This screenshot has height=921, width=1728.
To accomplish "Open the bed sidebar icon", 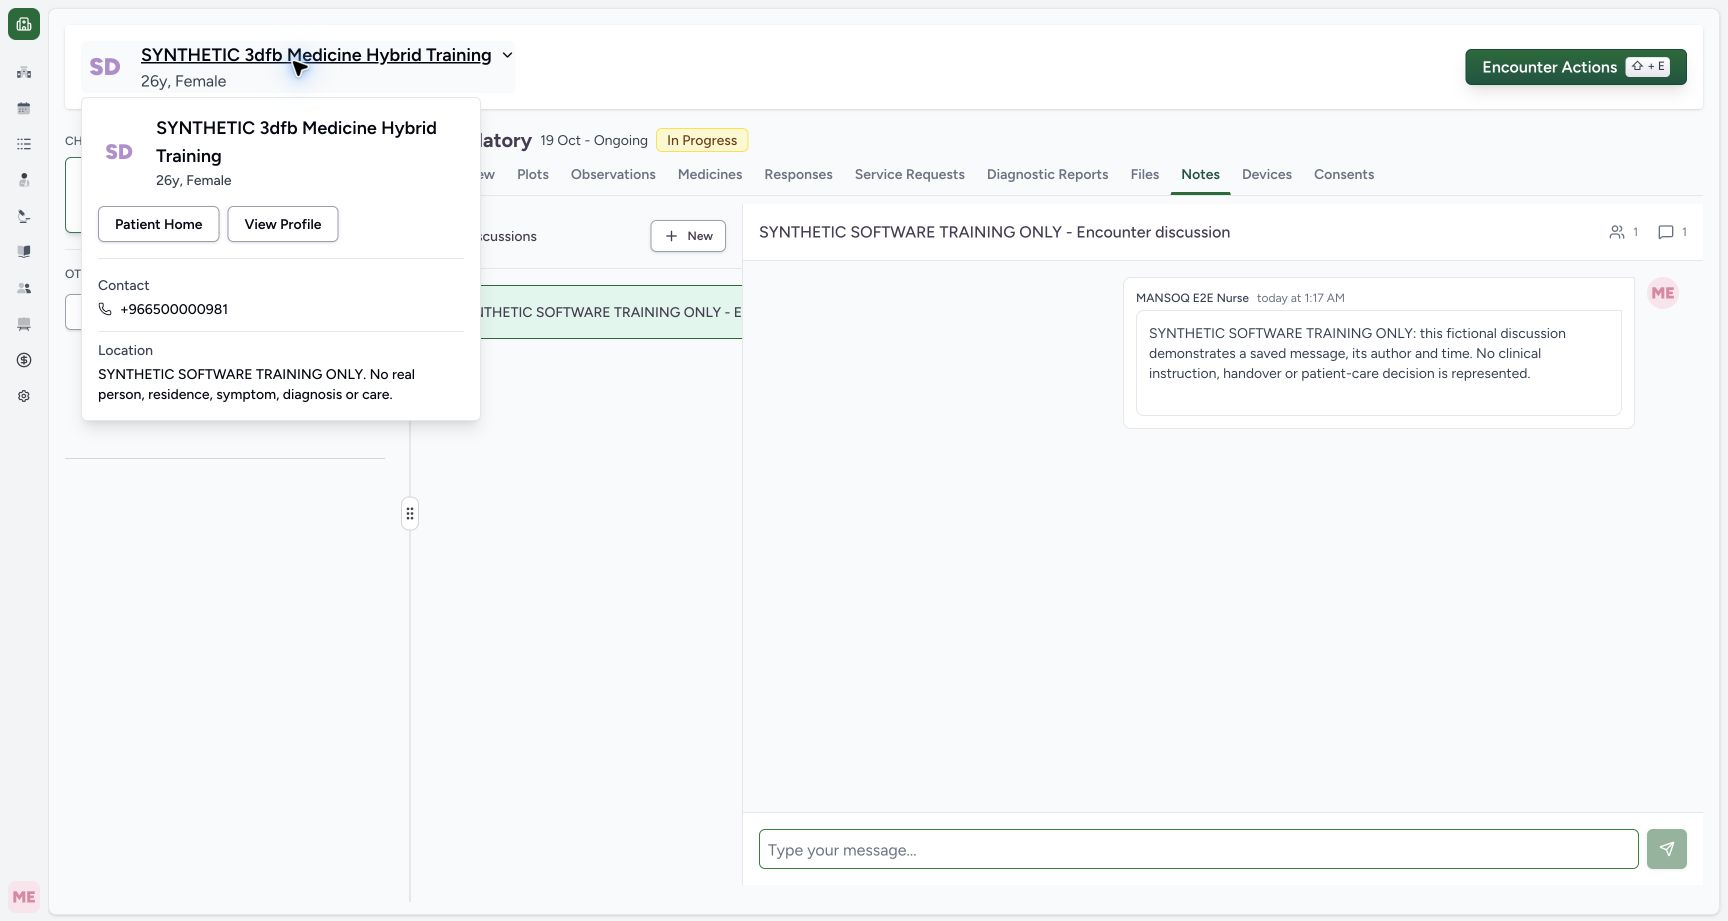I will tap(24, 324).
